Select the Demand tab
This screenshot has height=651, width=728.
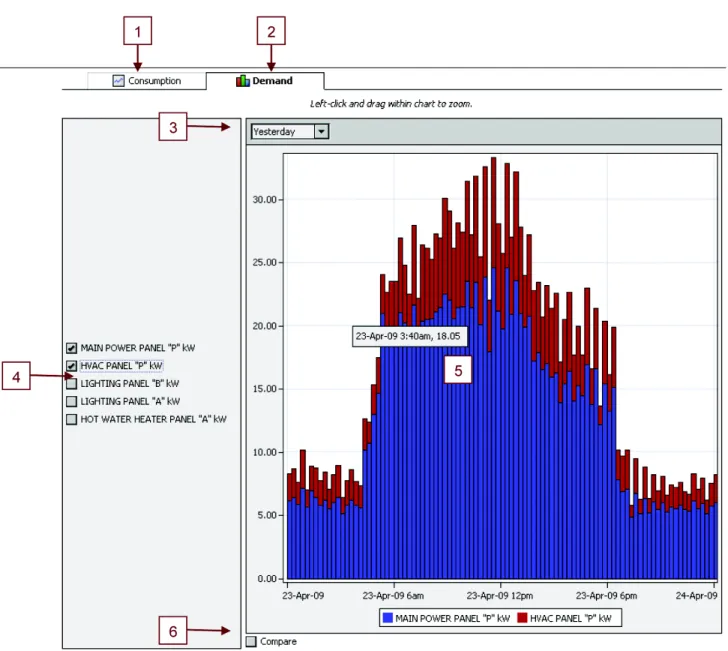tap(265, 81)
